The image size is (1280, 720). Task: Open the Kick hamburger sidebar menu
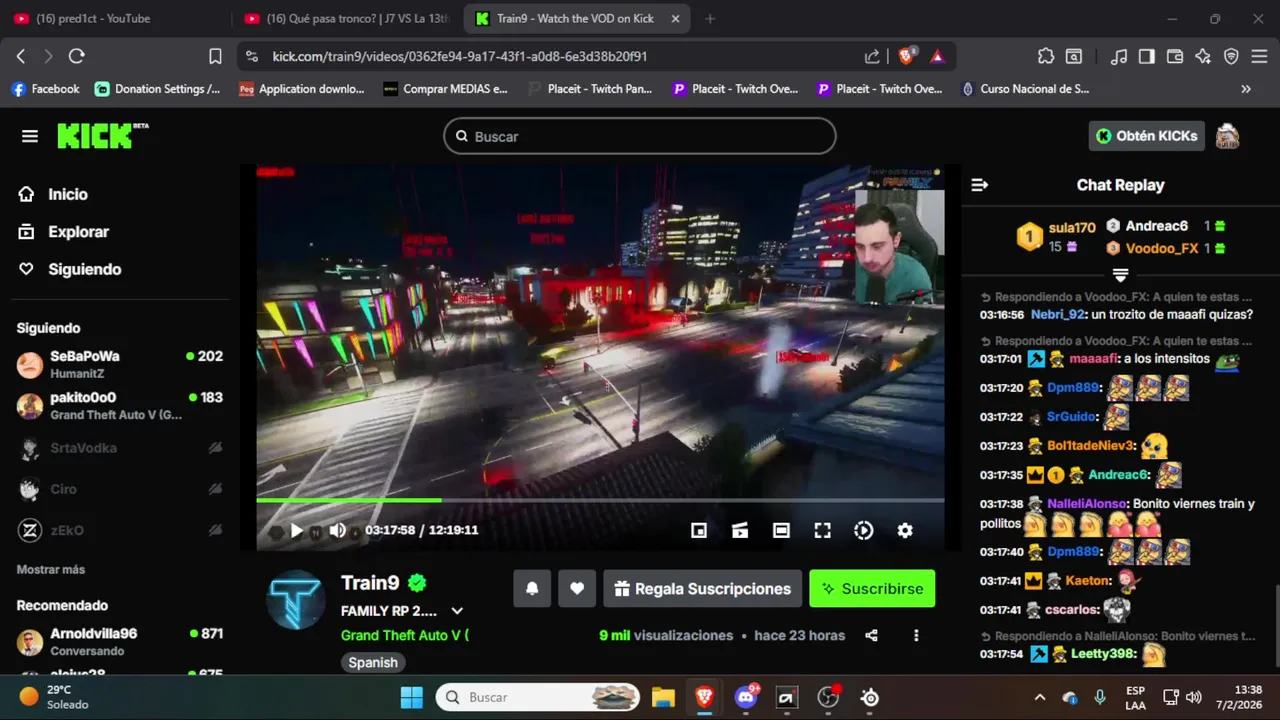[x=30, y=136]
